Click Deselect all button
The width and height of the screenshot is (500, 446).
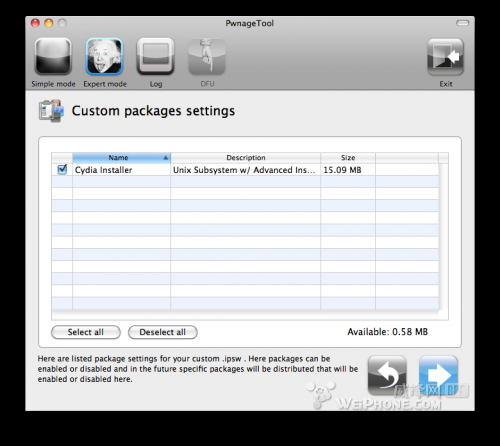click(163, 332)
